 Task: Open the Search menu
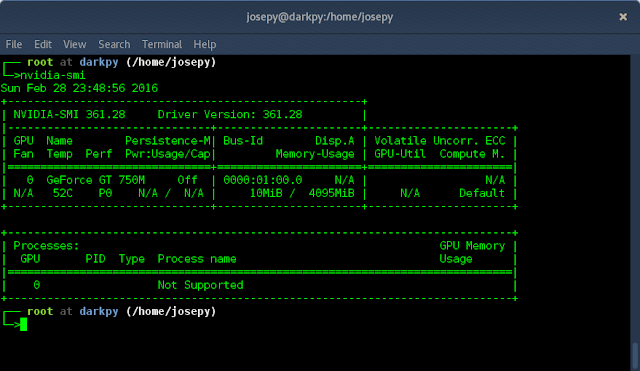click(x=114, y=44)
